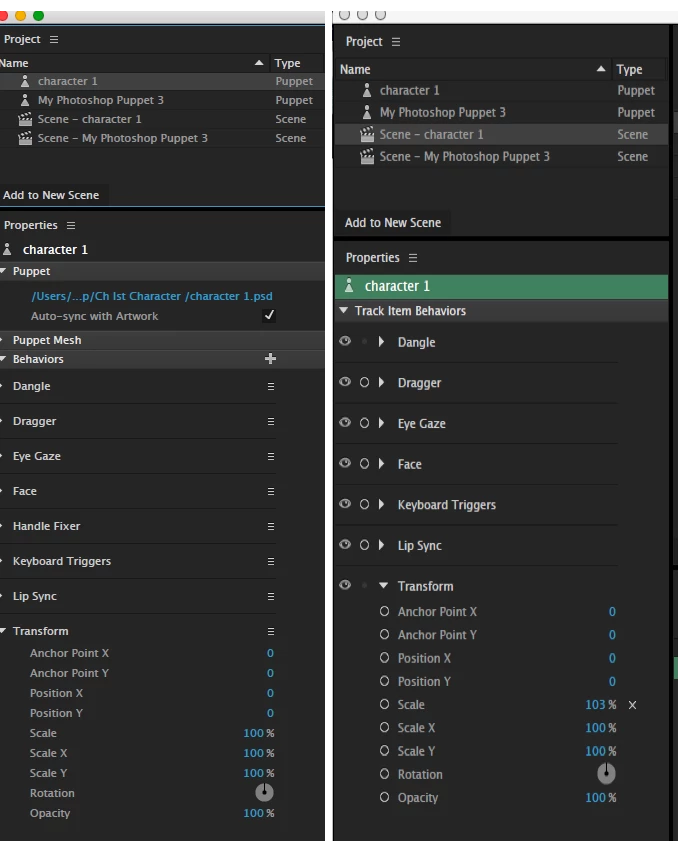Open the Face behavior options menu icon

(x=270, y=491)
